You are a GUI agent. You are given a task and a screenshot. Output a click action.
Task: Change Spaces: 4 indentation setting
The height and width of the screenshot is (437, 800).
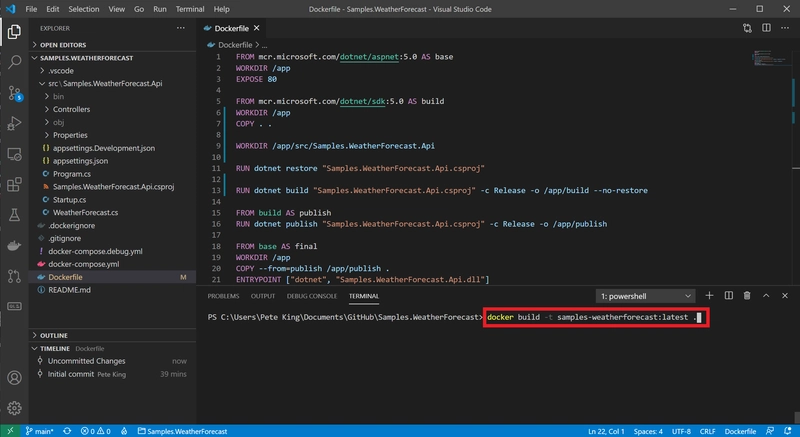pos(648,431)
